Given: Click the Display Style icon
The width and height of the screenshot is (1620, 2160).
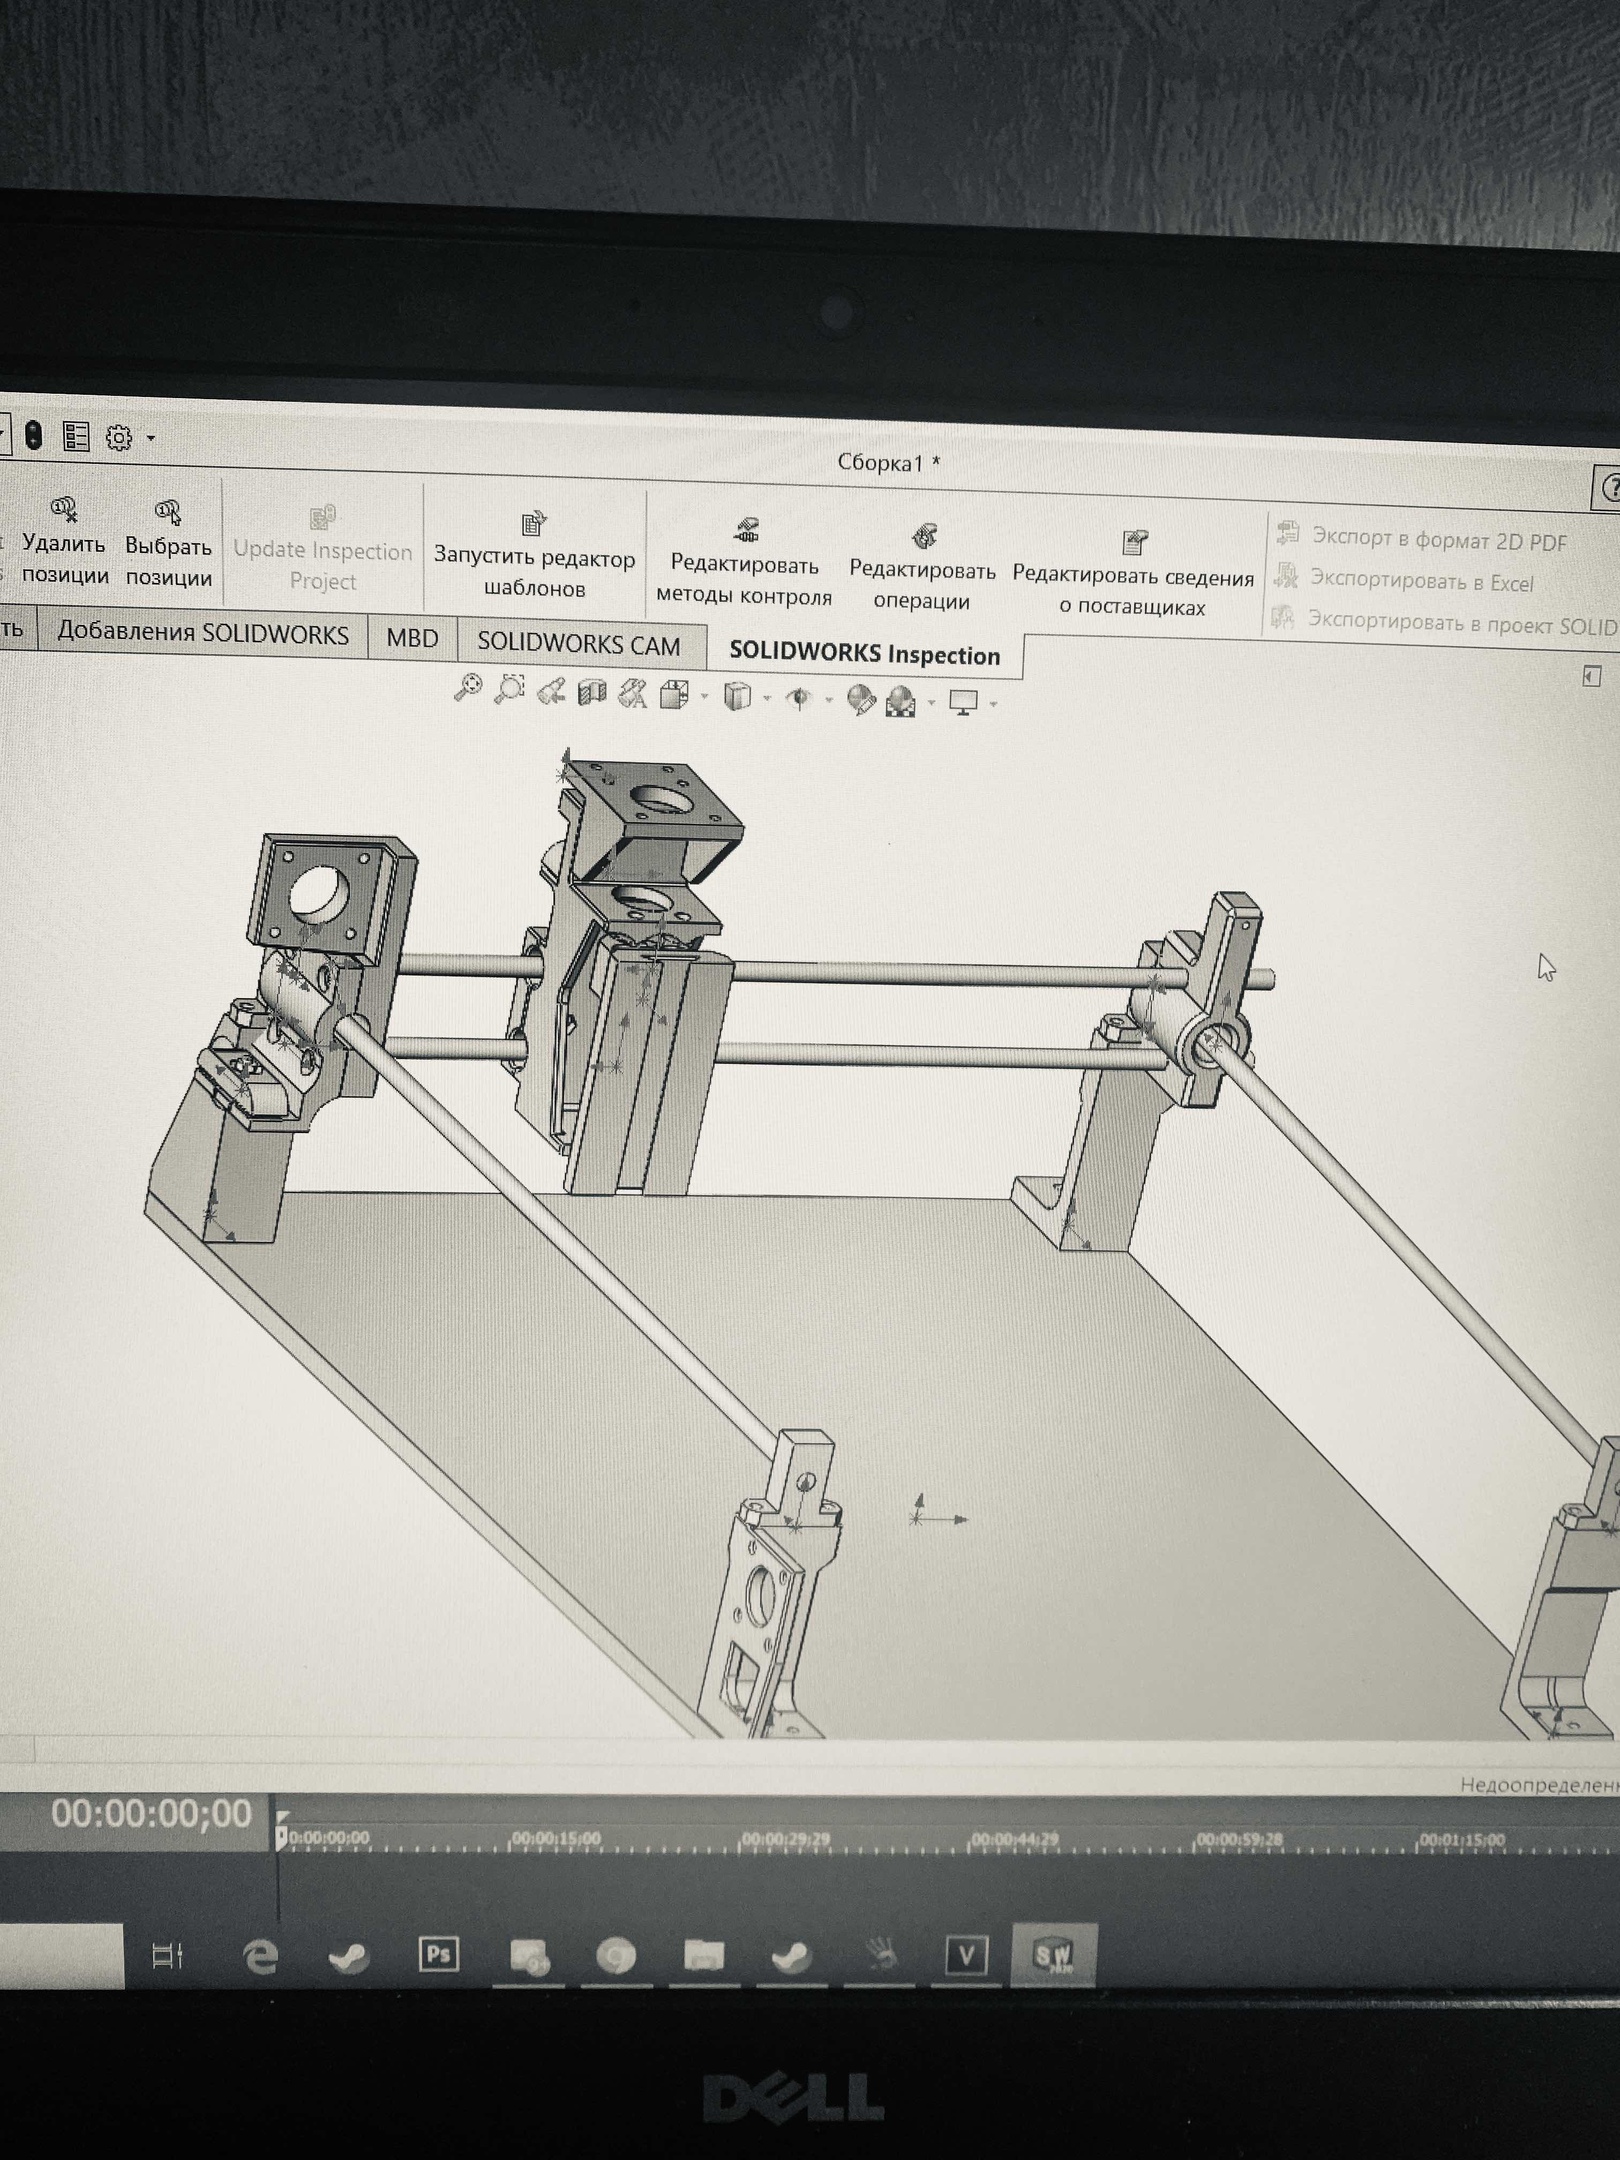Looking at the screenshot, I should (x=738, y=696).
